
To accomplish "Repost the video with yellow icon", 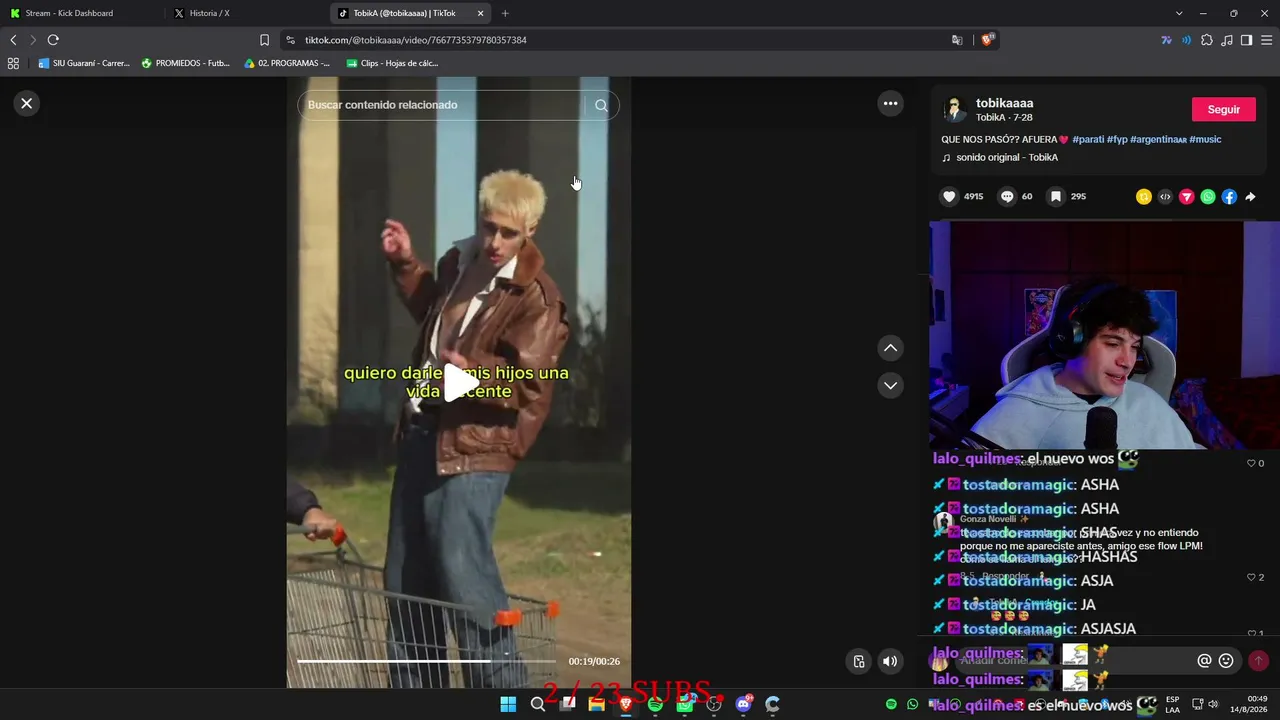I will click(x=1144, y=197).
